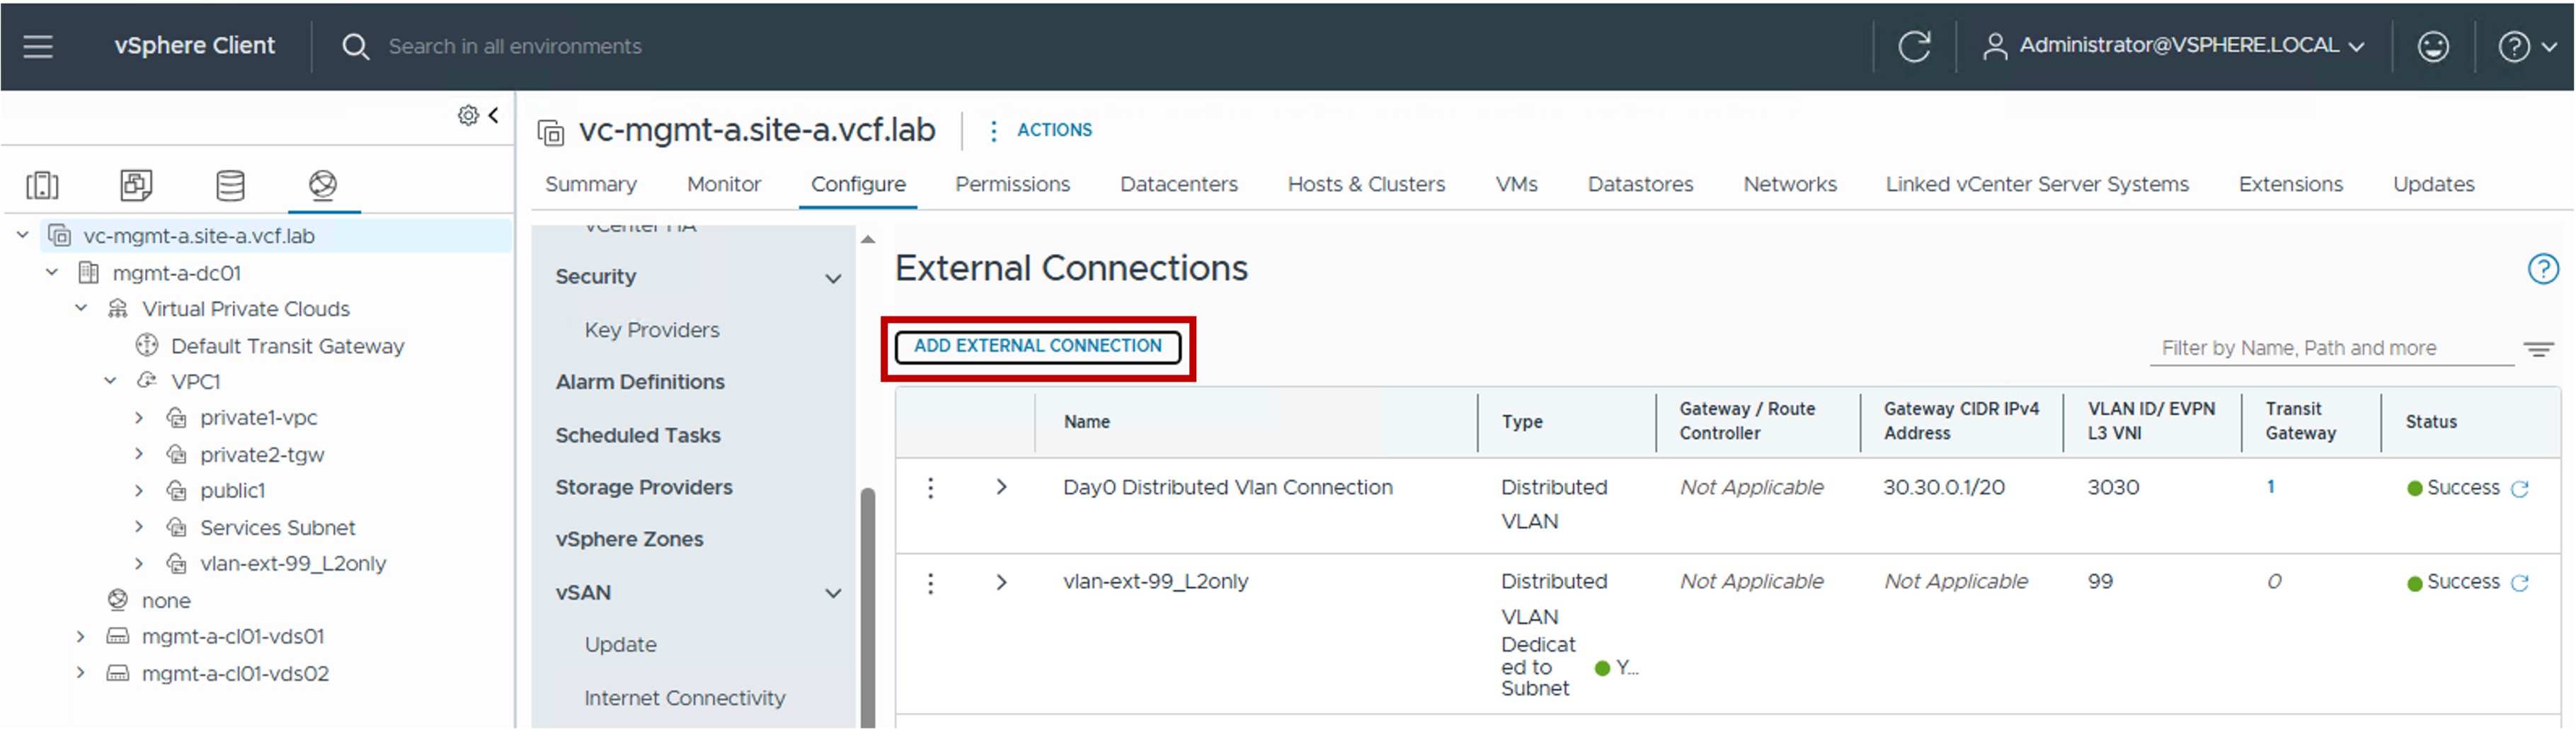
Task: Open the Datacenters tab
Action: coord(1178,185)
